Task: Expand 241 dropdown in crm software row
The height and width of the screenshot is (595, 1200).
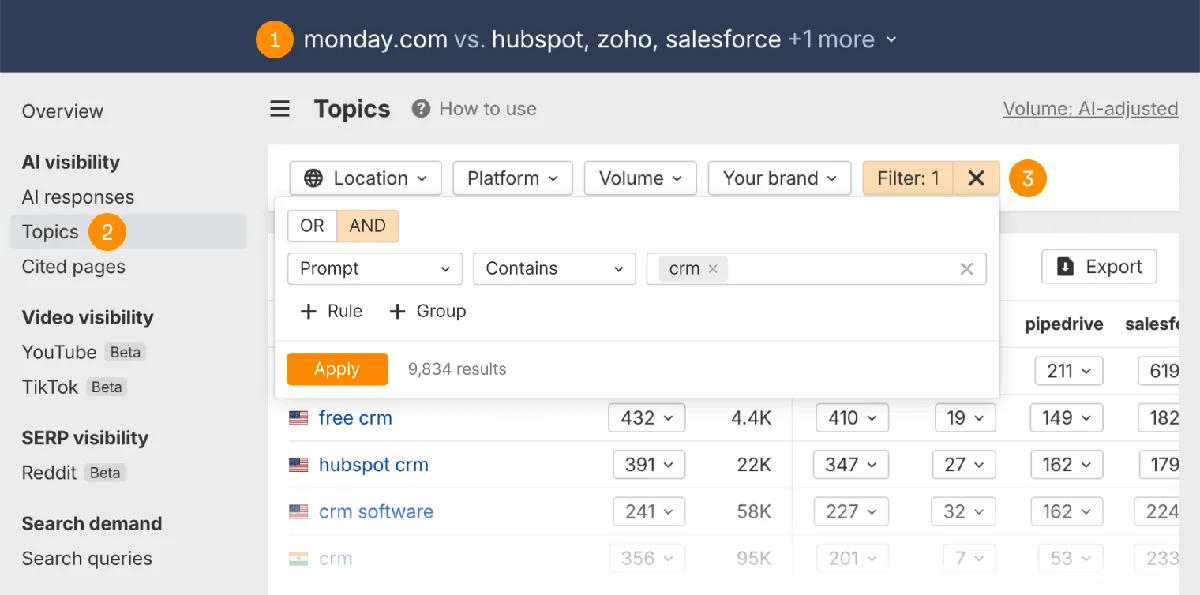Action: click(x=649, y=511)
